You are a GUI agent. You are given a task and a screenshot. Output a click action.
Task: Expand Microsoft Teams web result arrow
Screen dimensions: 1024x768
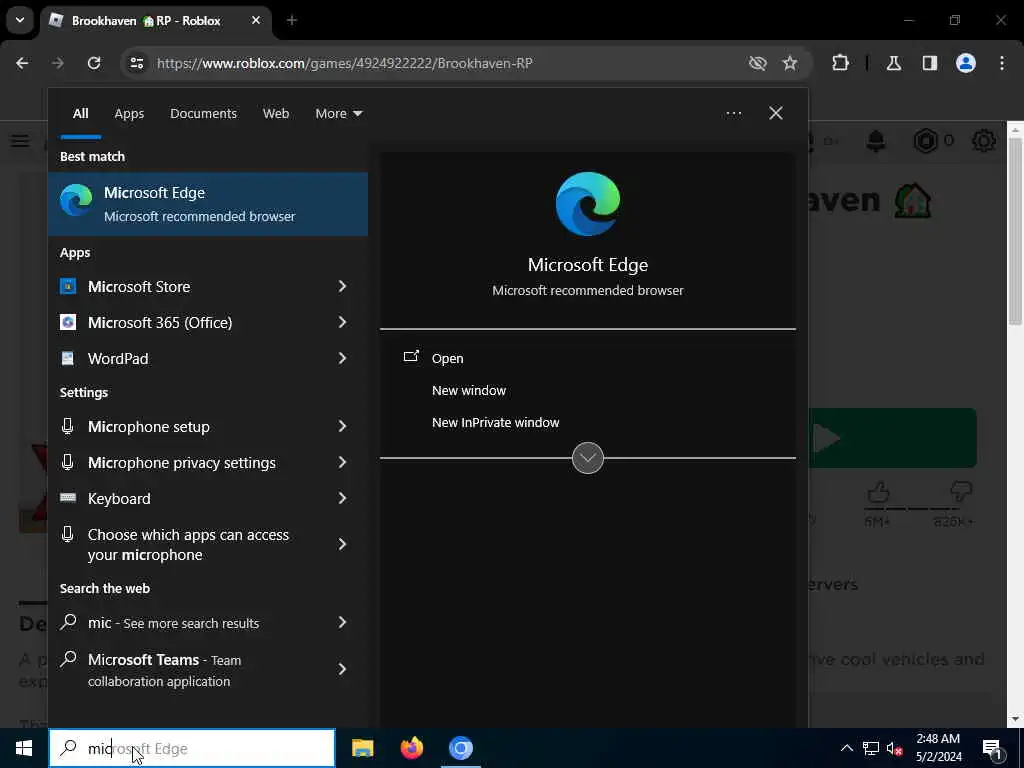pos(342,669)
